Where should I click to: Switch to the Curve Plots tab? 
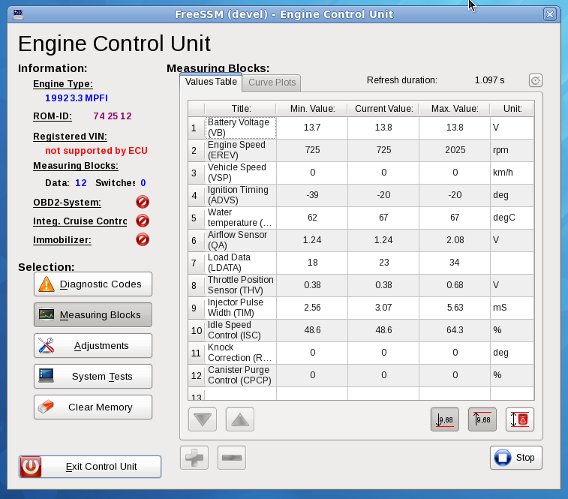click(272, 83)
